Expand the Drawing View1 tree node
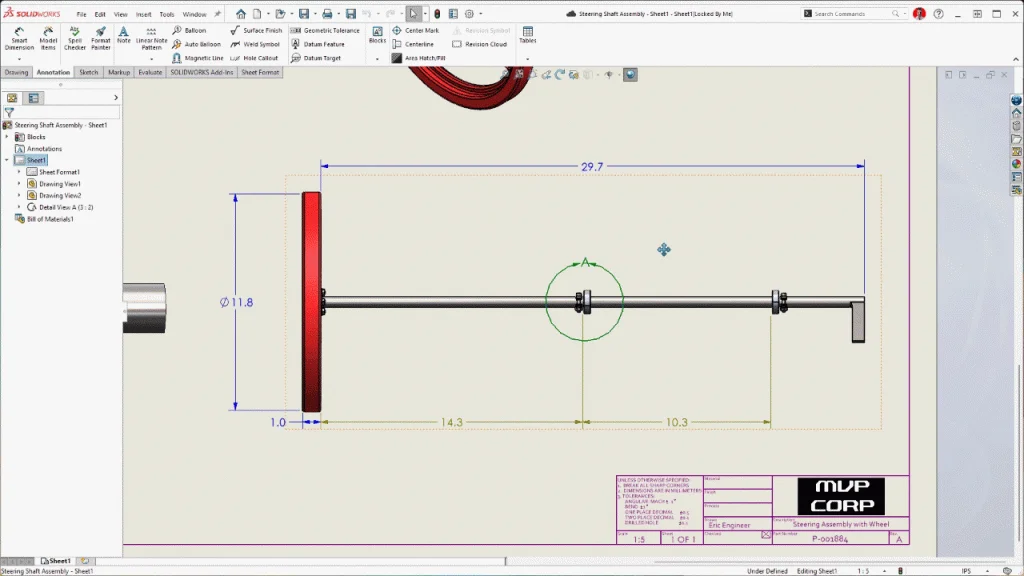Screen dimensions: 1024x576 (x=19, y=184)
